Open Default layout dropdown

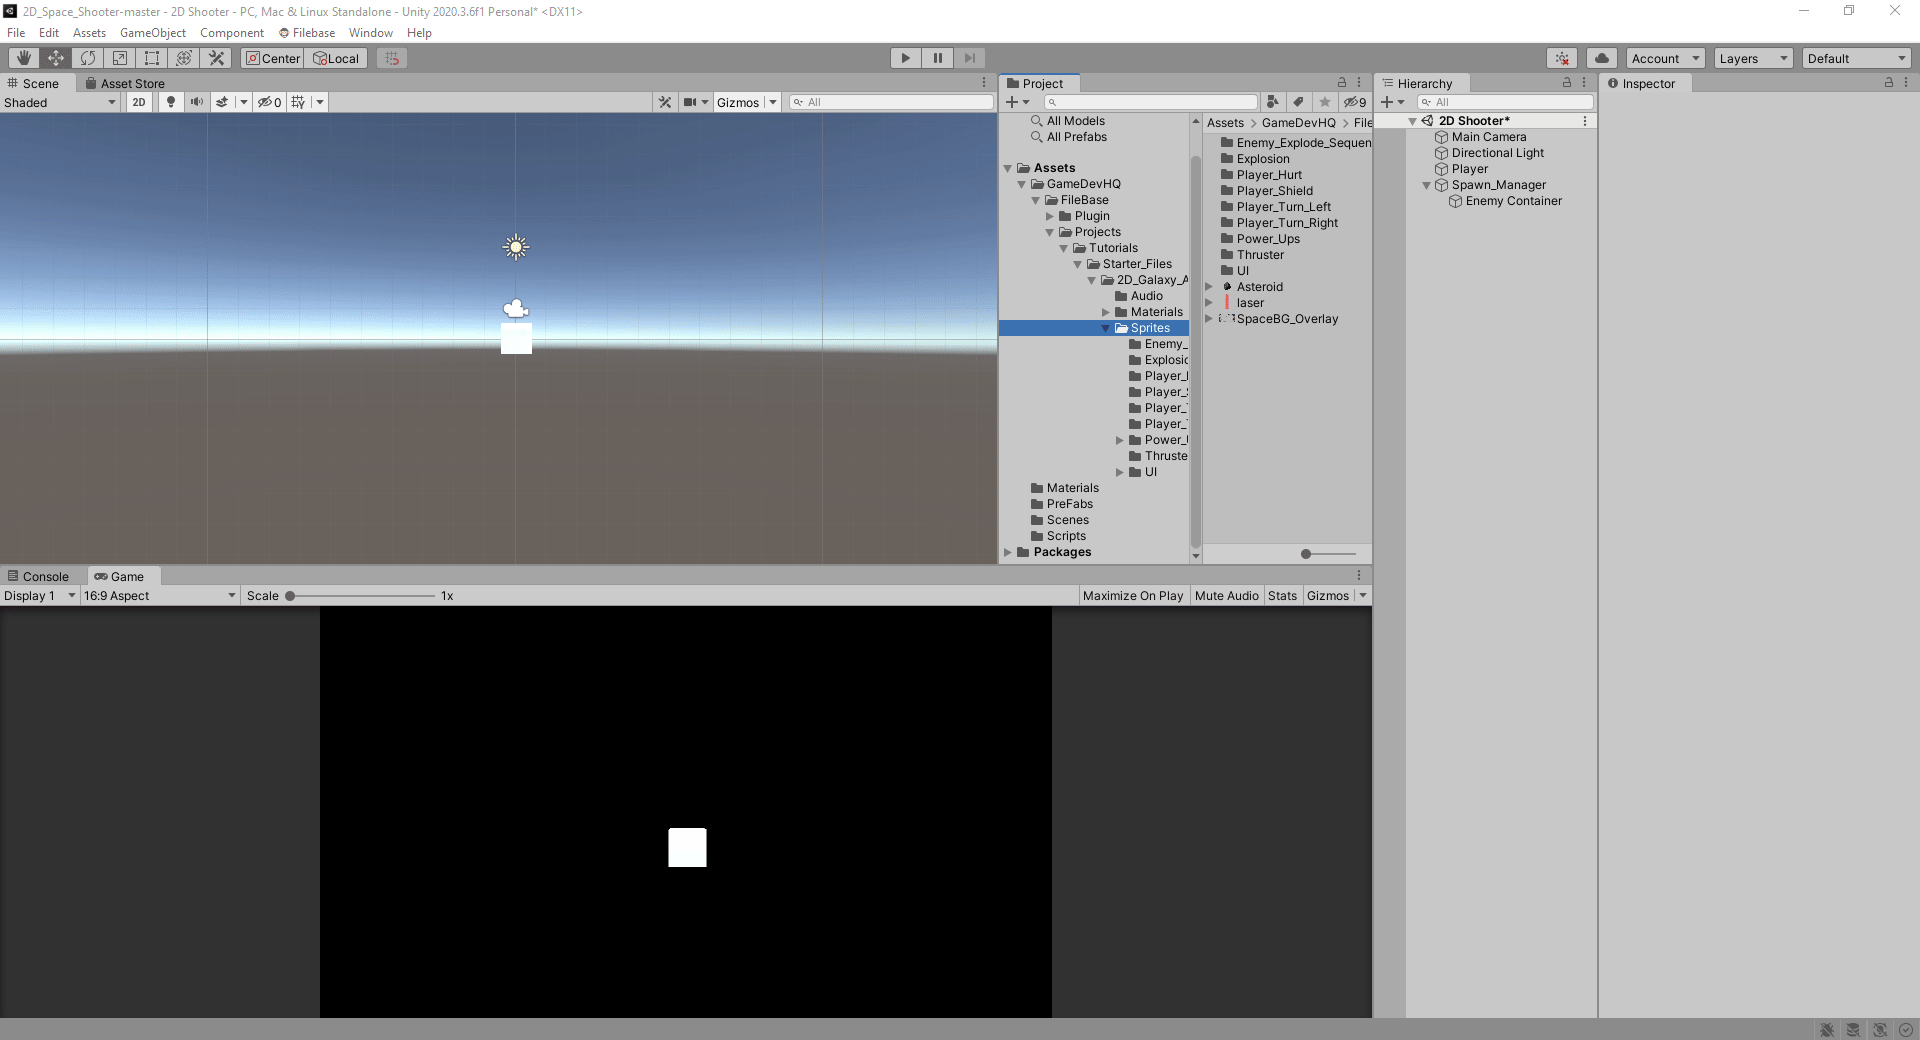point(1857,58)
